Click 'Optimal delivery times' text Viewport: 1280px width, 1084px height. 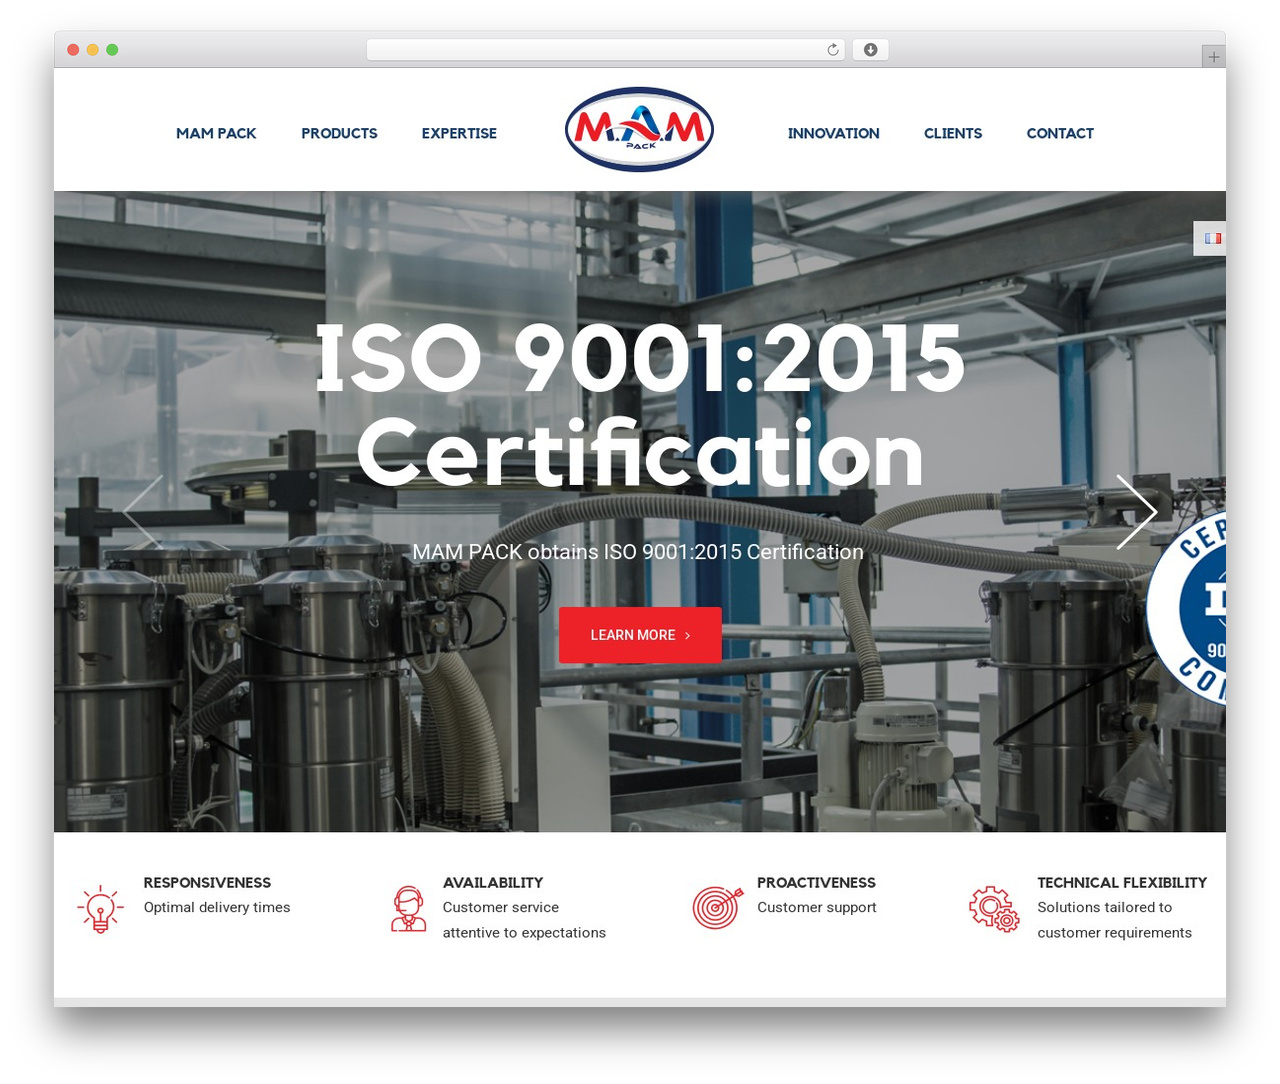pos(217,907)
